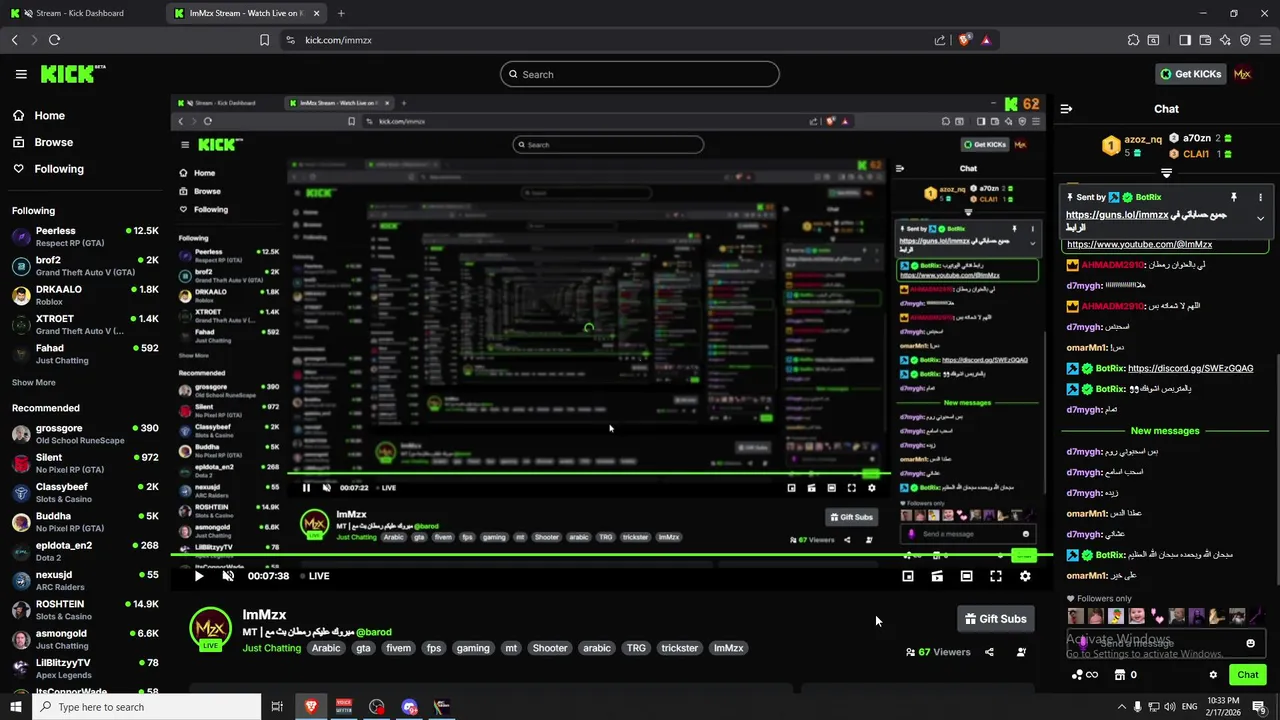Select the baby face emote in chat
The width and height of the screenshot is (1280, 720).
pyautogui.click(x=1136, y=616)
